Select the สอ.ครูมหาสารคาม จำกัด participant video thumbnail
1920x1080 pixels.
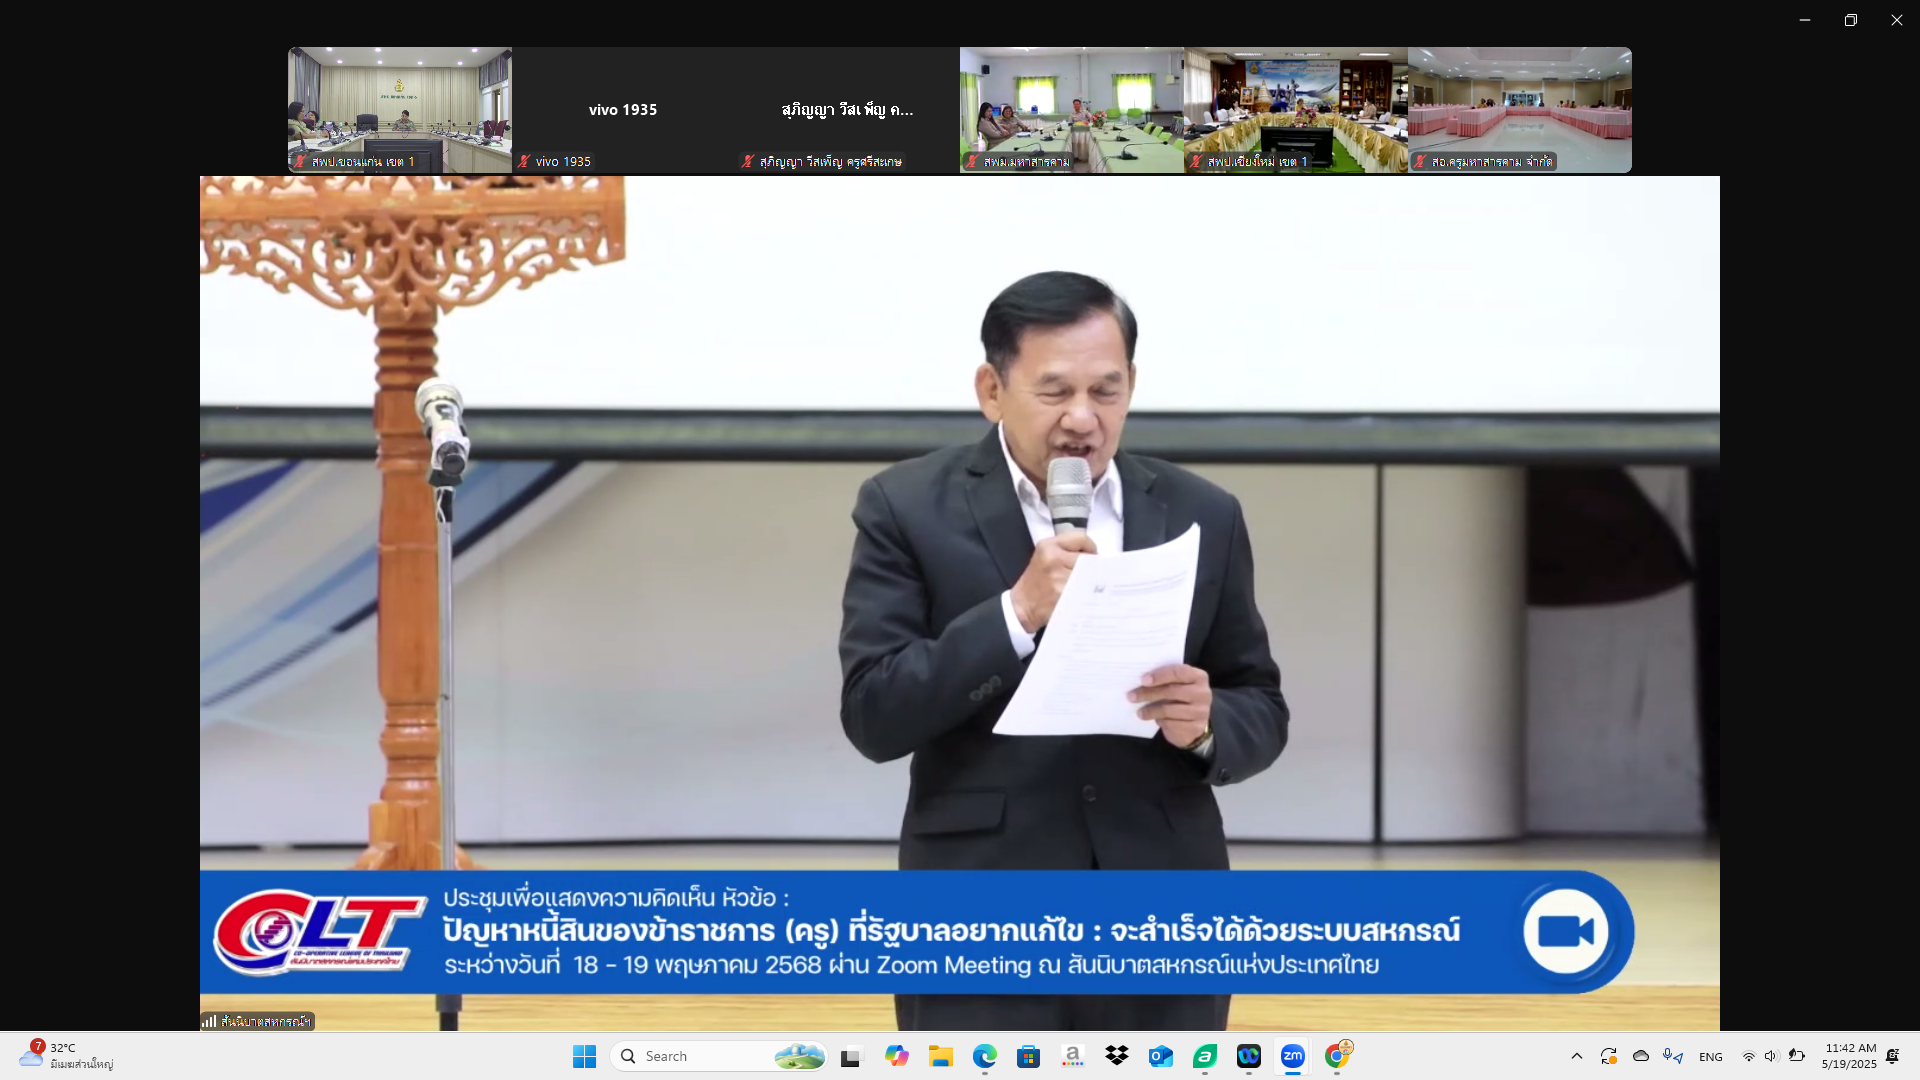tap(1520, 110)
